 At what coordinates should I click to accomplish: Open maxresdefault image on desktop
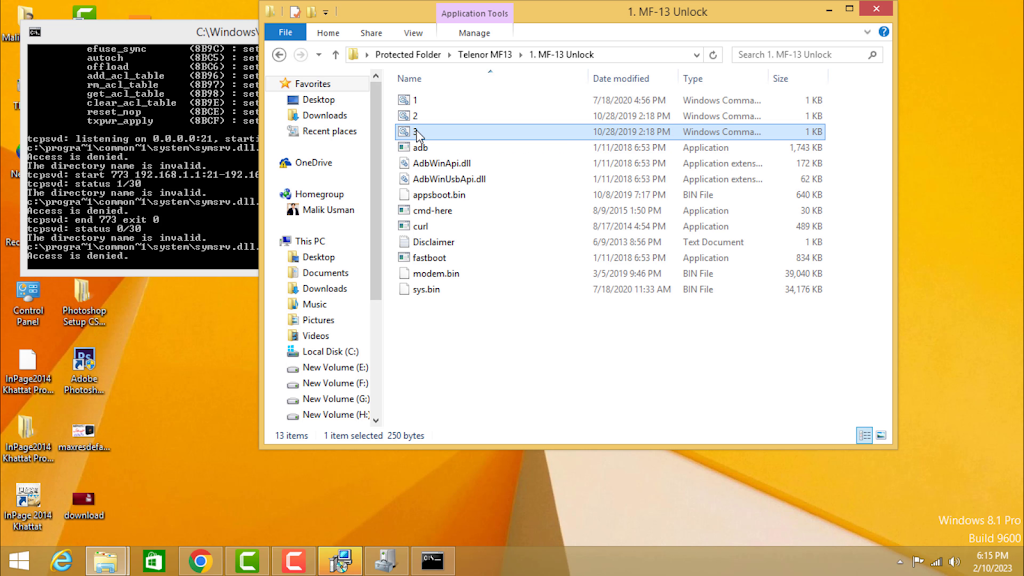coord(84,438)
